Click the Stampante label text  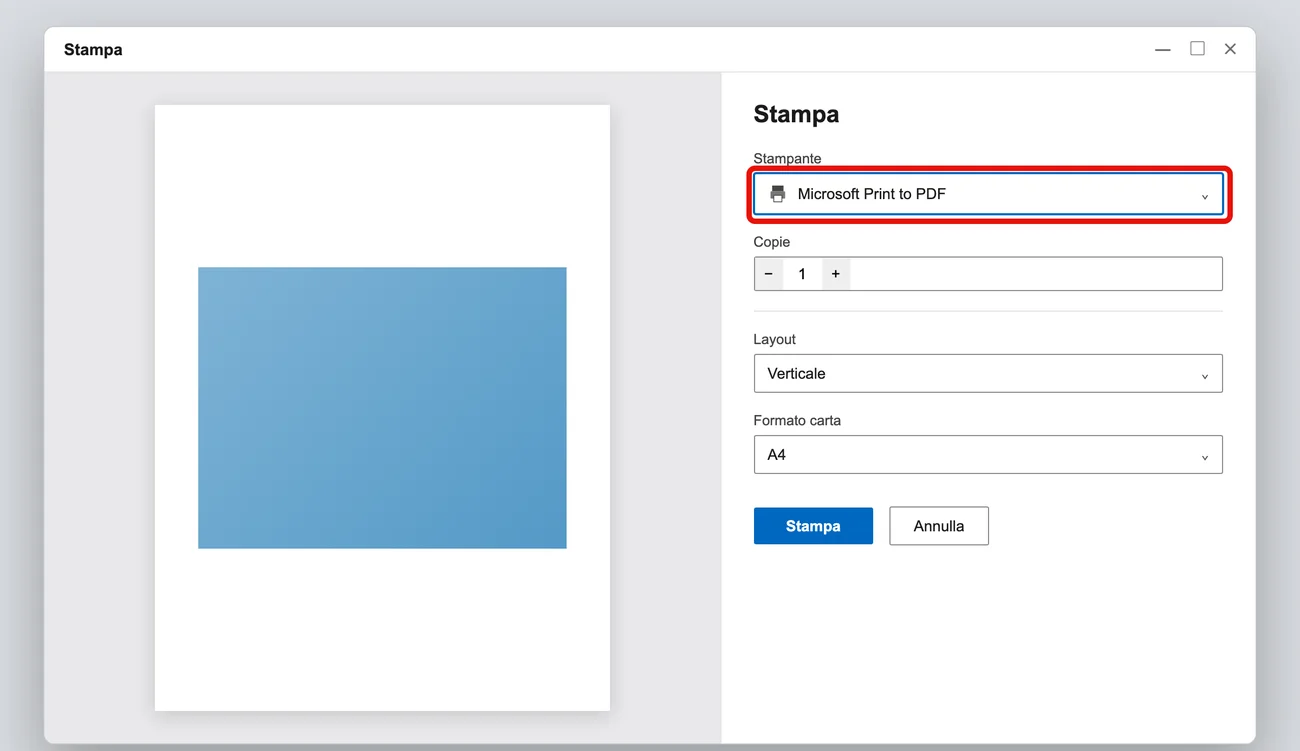tap(787, 158)
